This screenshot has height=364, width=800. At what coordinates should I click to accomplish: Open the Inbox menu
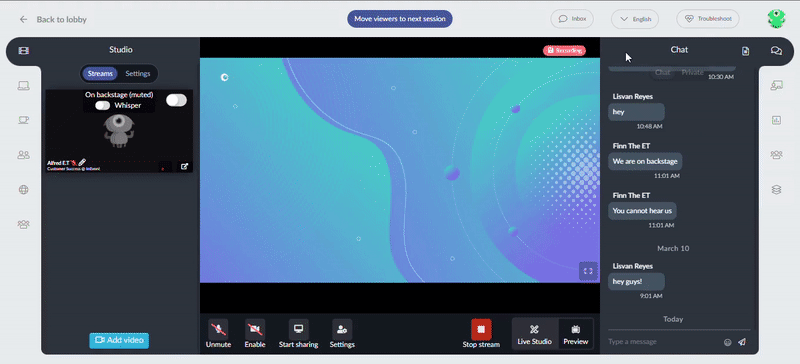(x=572, y=19)
